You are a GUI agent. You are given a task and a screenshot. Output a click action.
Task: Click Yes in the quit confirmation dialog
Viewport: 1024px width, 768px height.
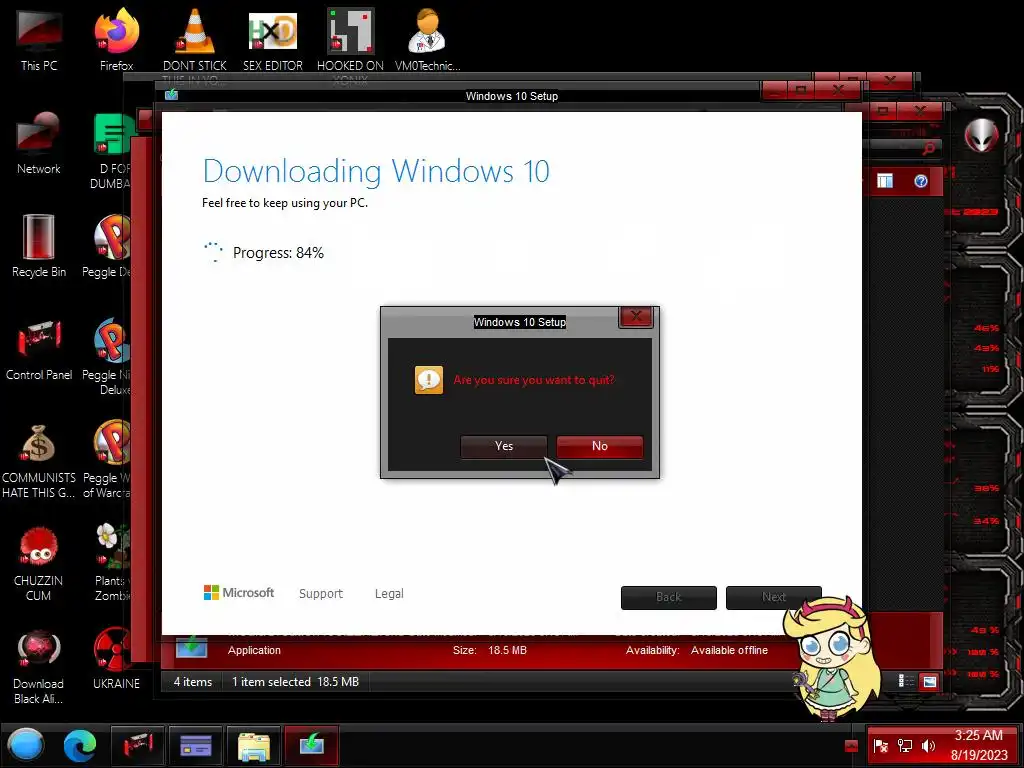point(504,446)
